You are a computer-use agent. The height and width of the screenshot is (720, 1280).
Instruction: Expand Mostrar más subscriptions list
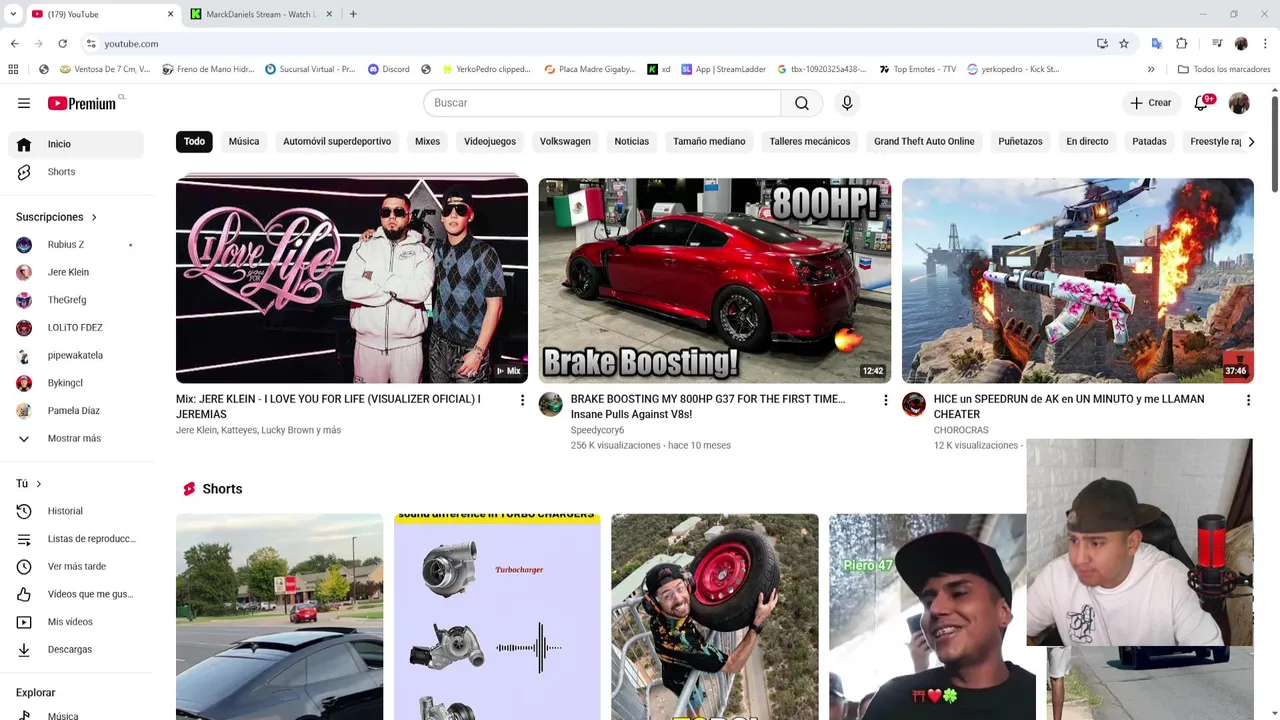[x=76, y=439]
